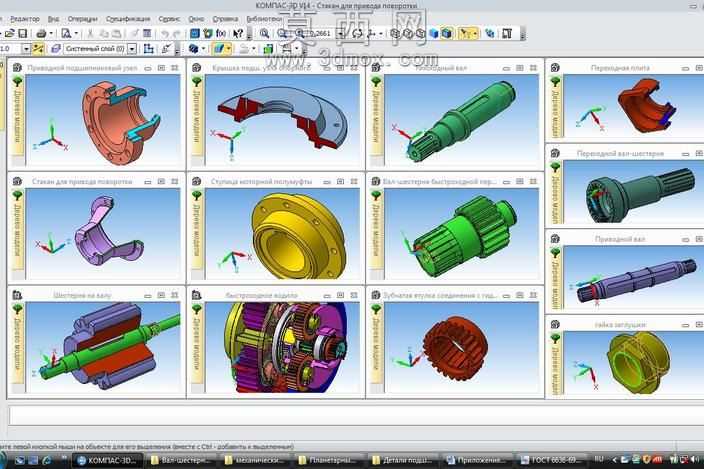Open the f(x) variables panel
Screen dimensions: 704x469
click(x=221, y=33)
